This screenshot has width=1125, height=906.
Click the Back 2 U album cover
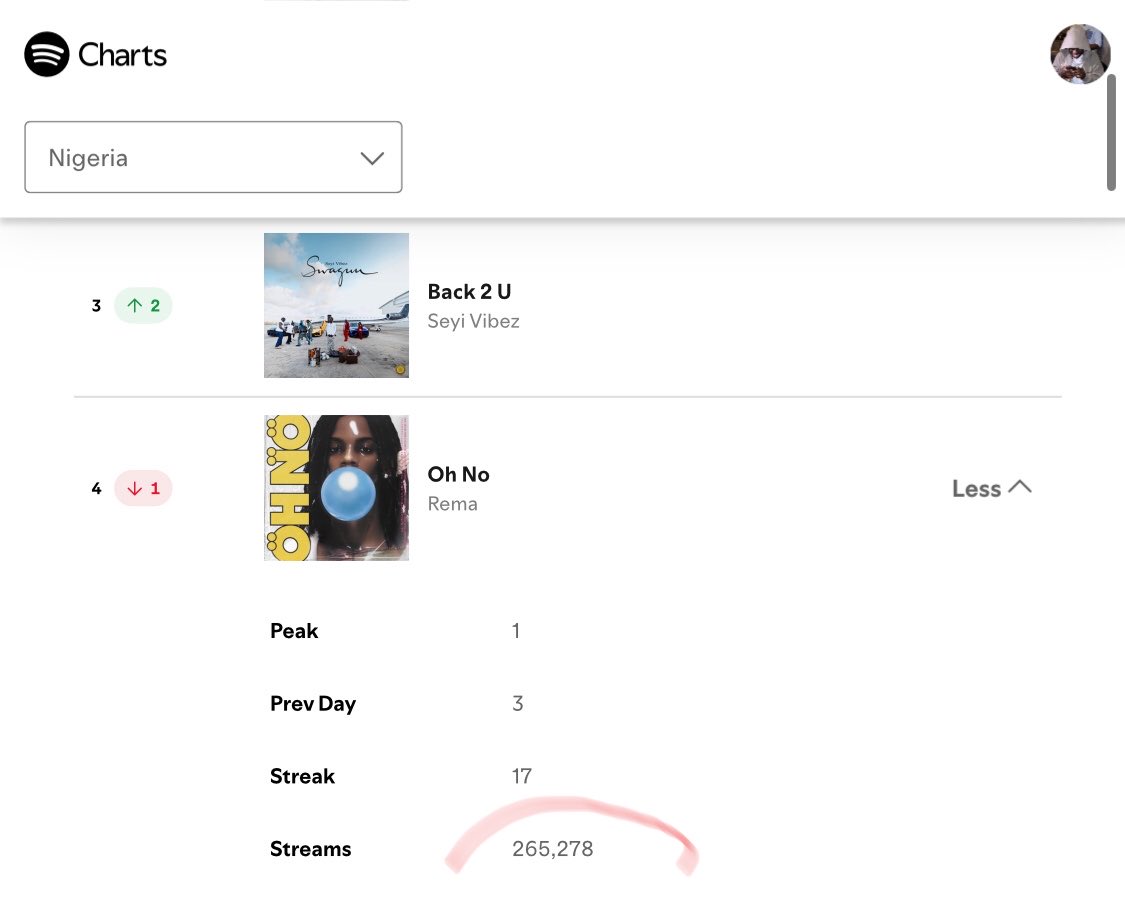[x=336, y=306]
